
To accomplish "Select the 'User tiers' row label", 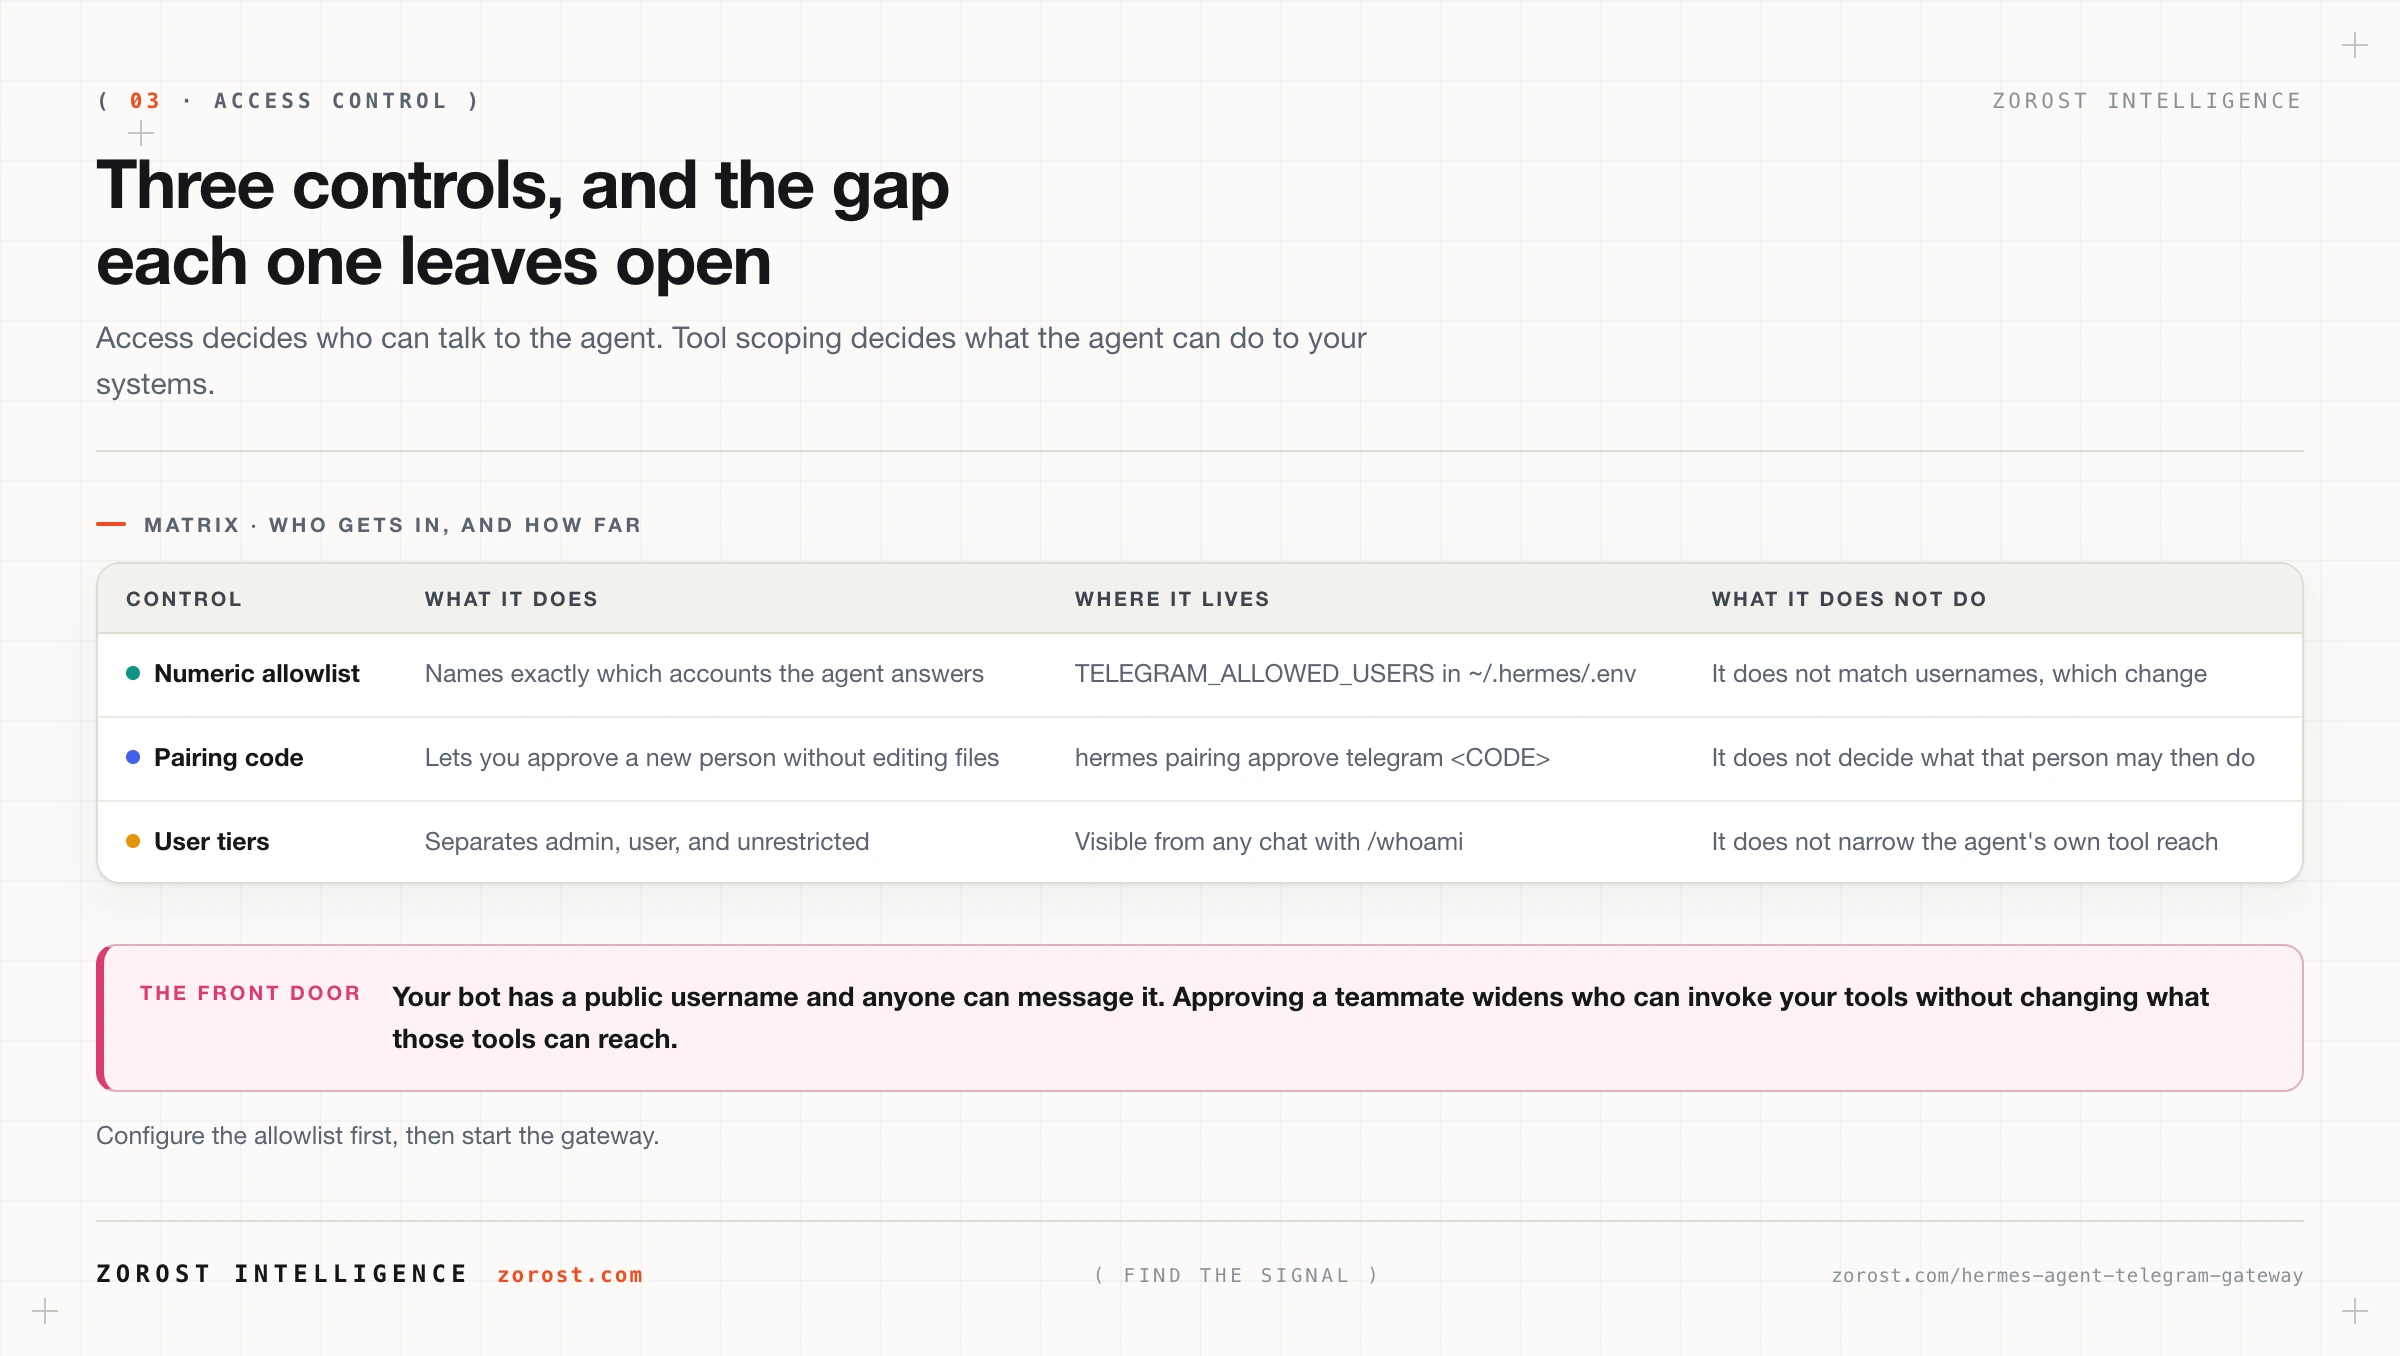I will coord(211,841).
